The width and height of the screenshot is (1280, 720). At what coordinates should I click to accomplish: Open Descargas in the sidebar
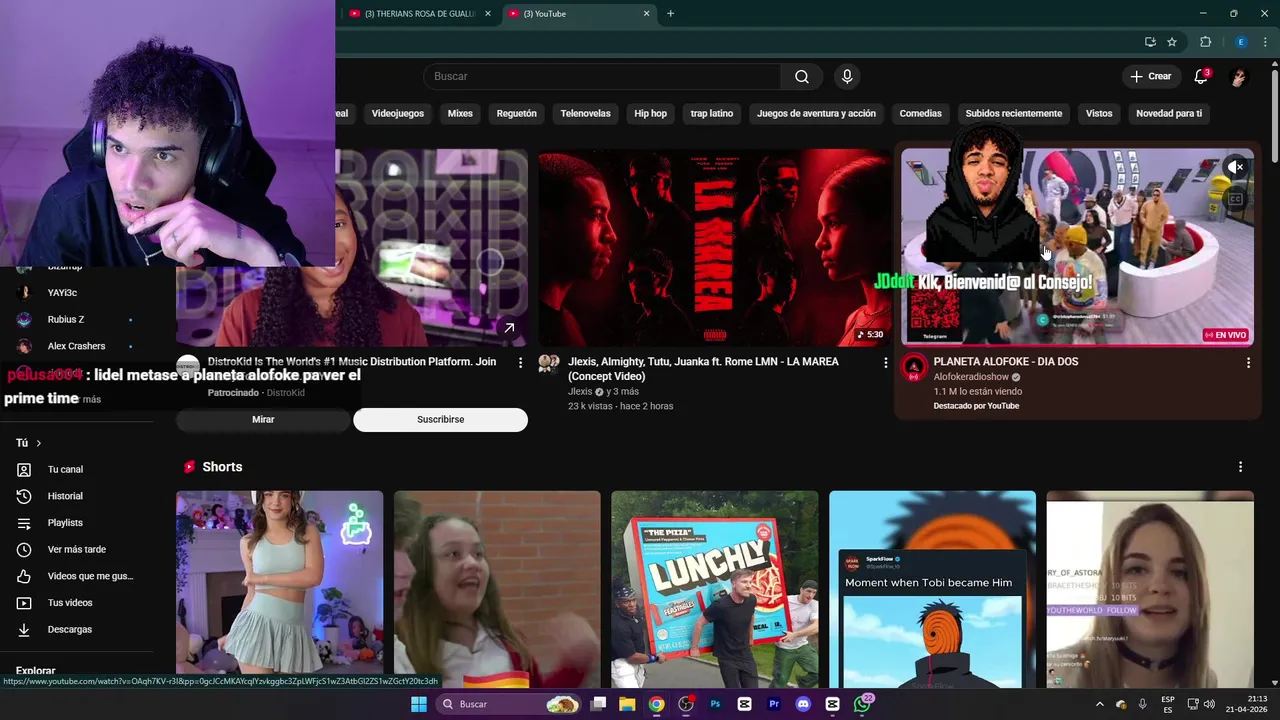point(69,629)
